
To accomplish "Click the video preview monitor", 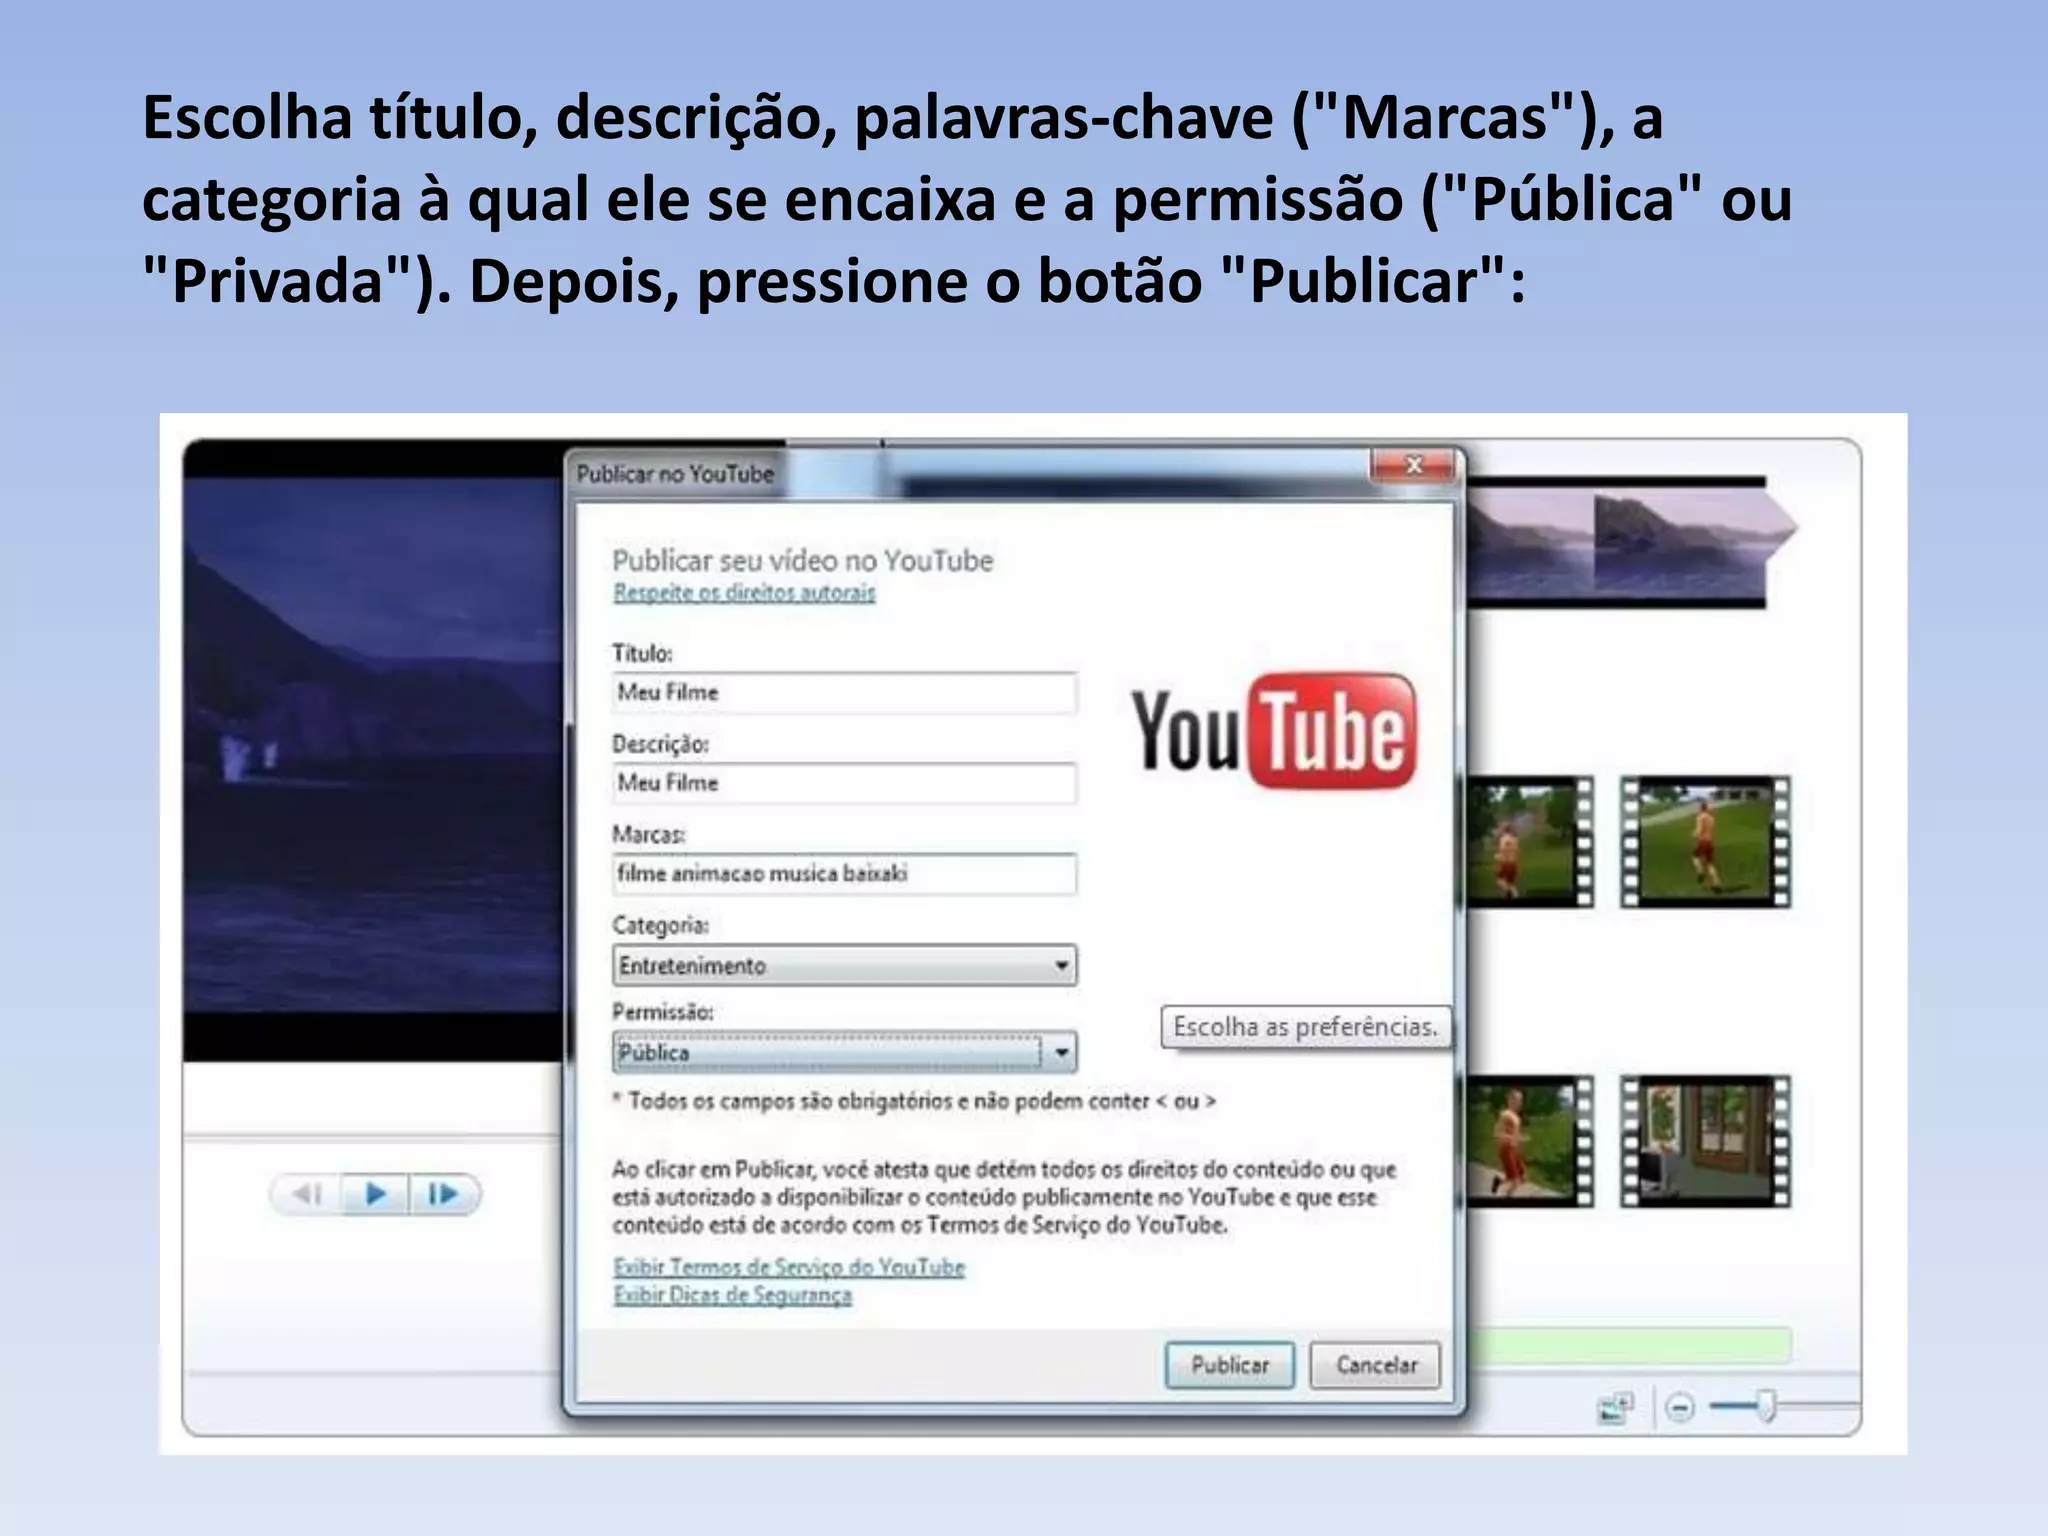I will [373, 750].
